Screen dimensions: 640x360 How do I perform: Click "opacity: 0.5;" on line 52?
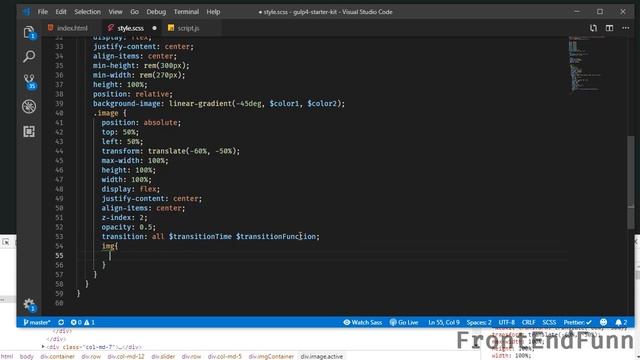[x=129, y=227]
